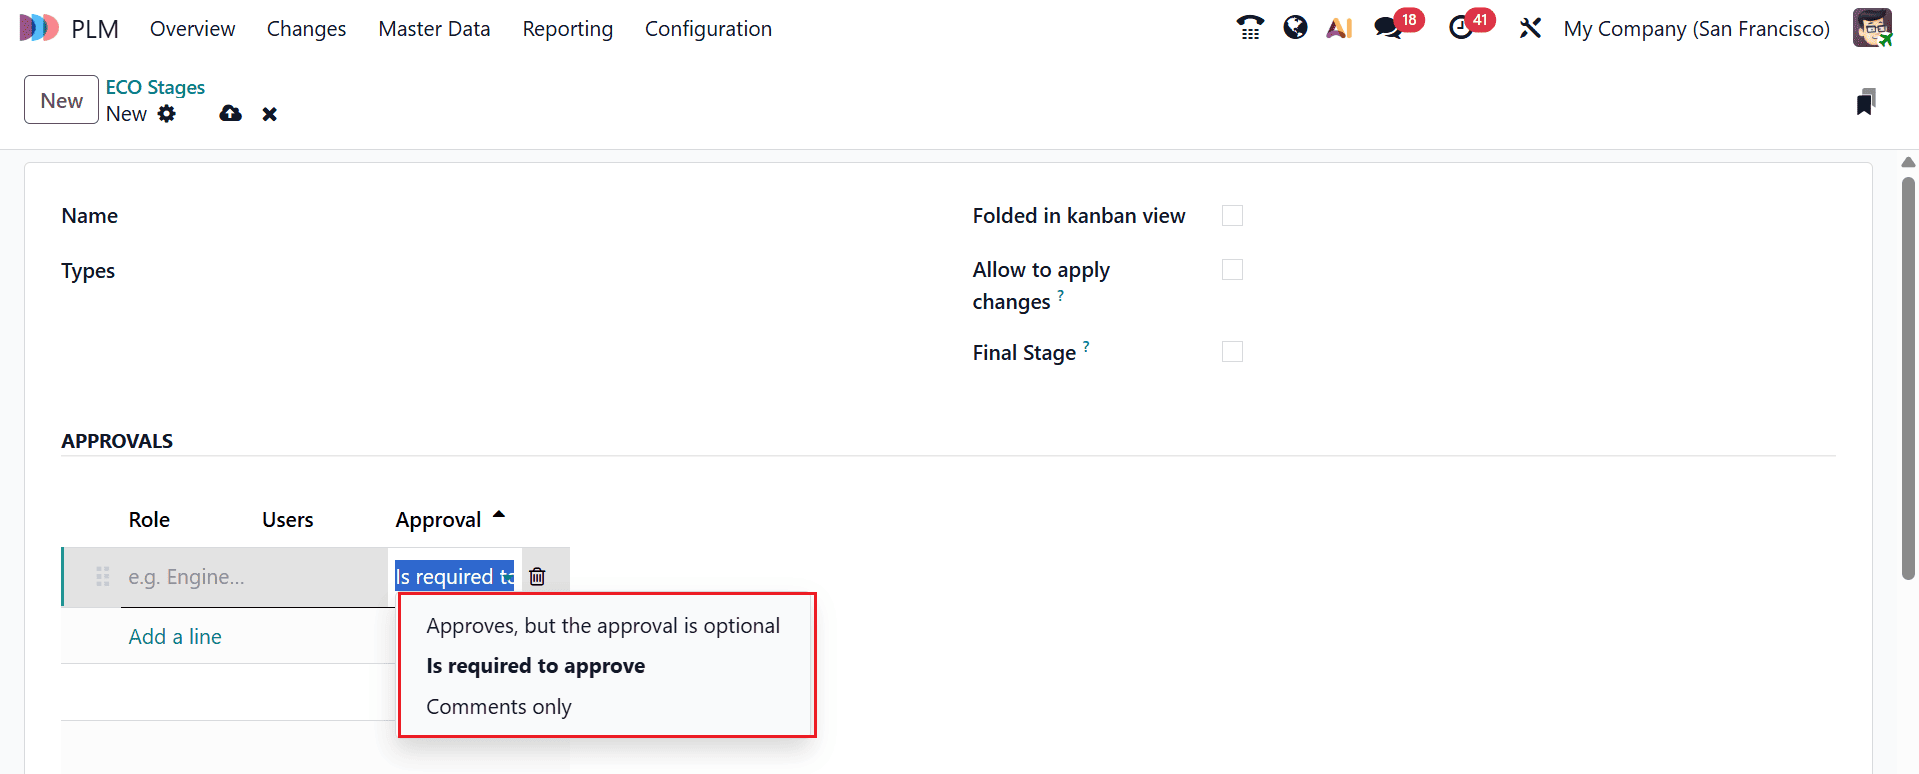The height and width of the screenshot is (774, 1919).
Task: Click the vertical scrollbar thumb
Action: 1908,378
